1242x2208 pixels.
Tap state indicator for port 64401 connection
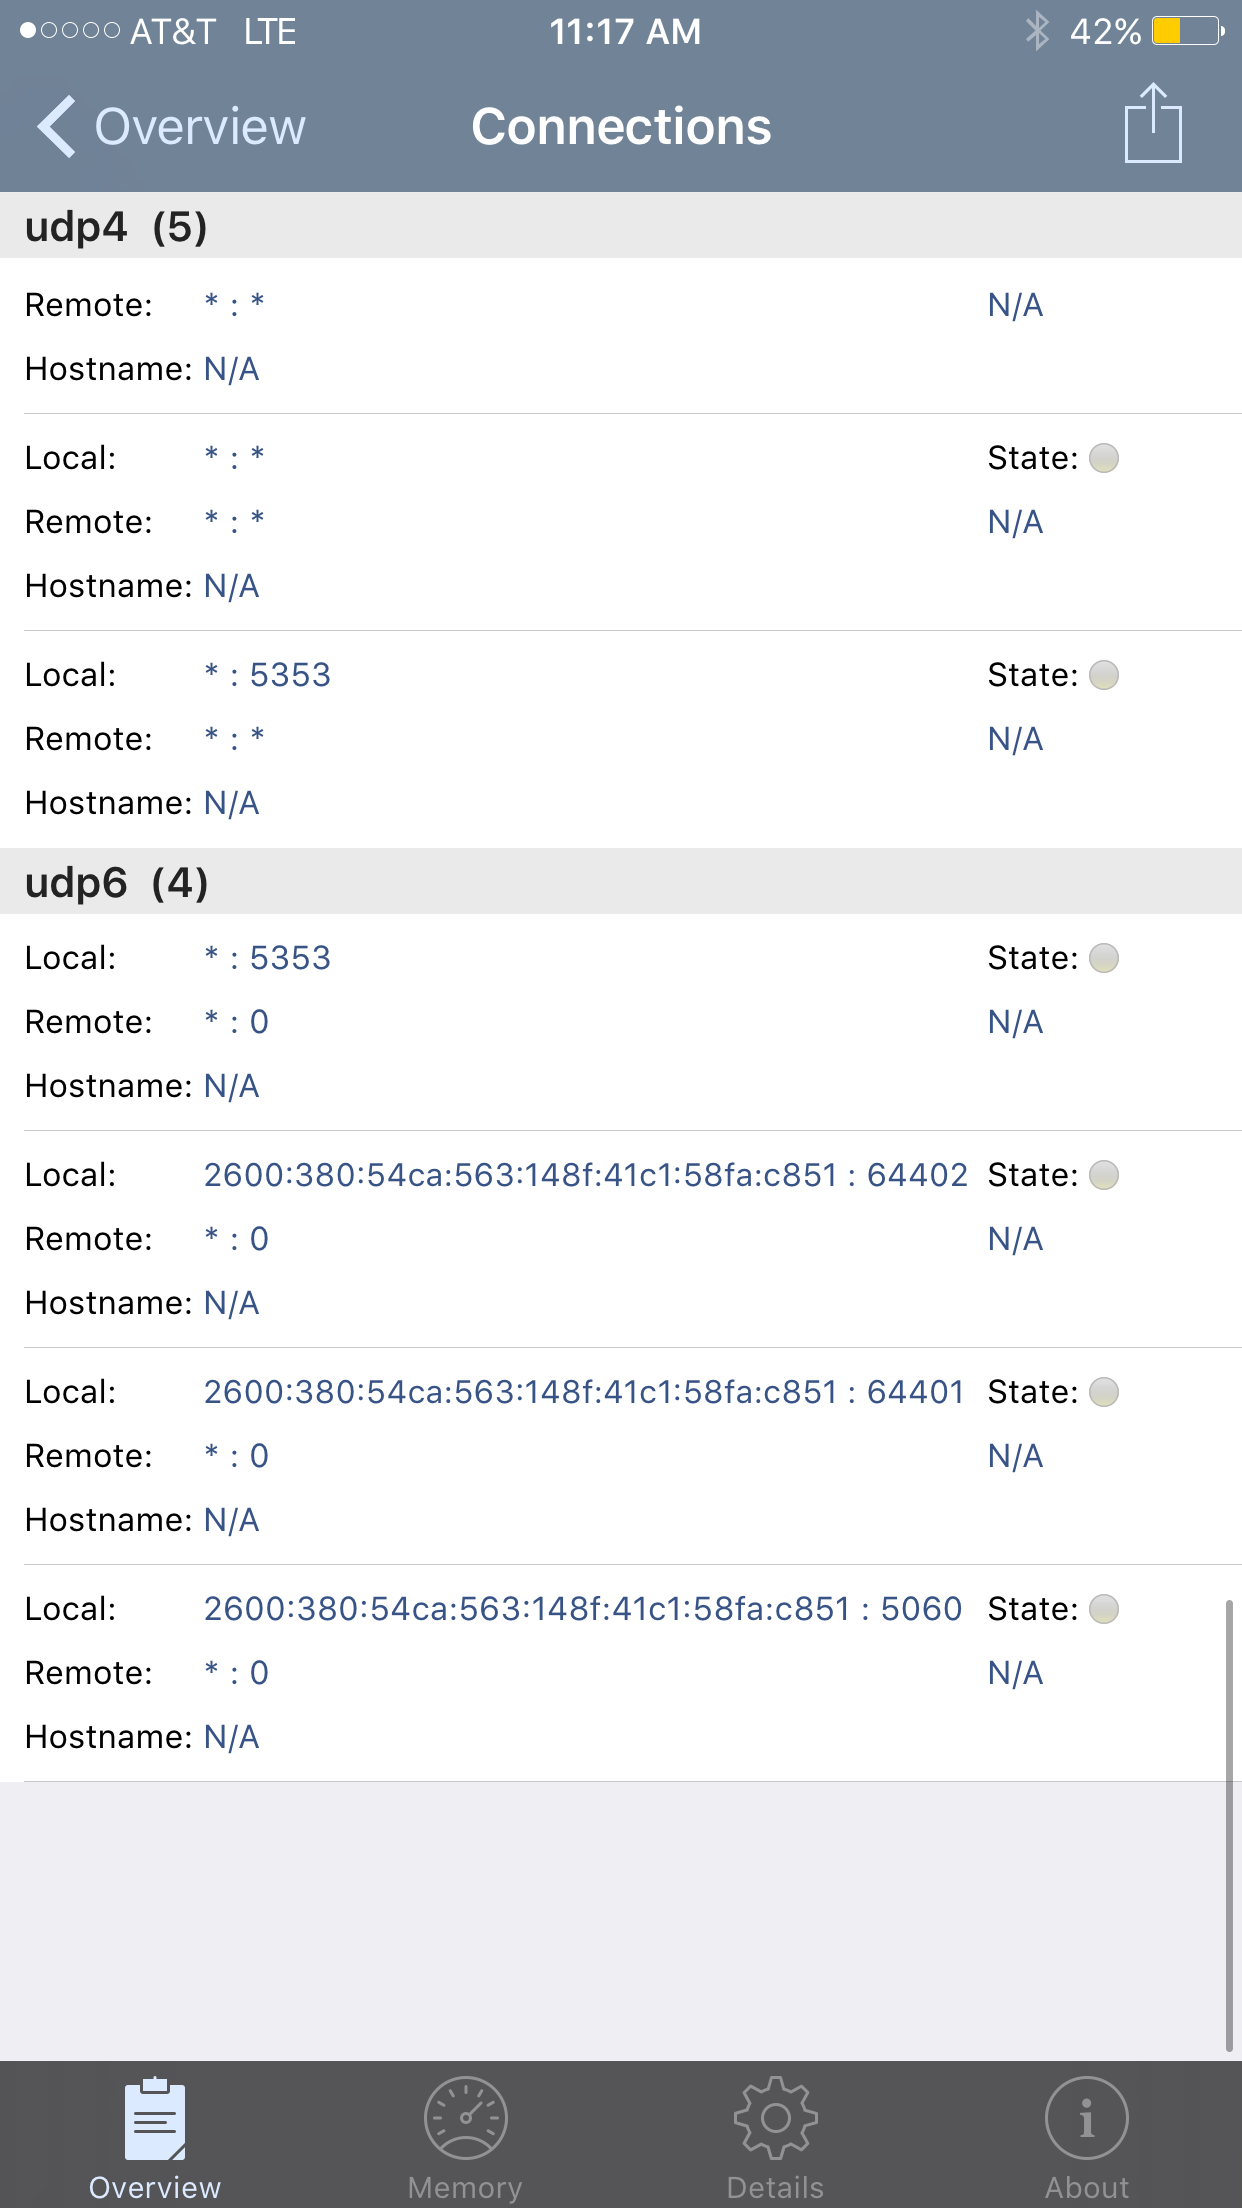tap(1103, 1392)
